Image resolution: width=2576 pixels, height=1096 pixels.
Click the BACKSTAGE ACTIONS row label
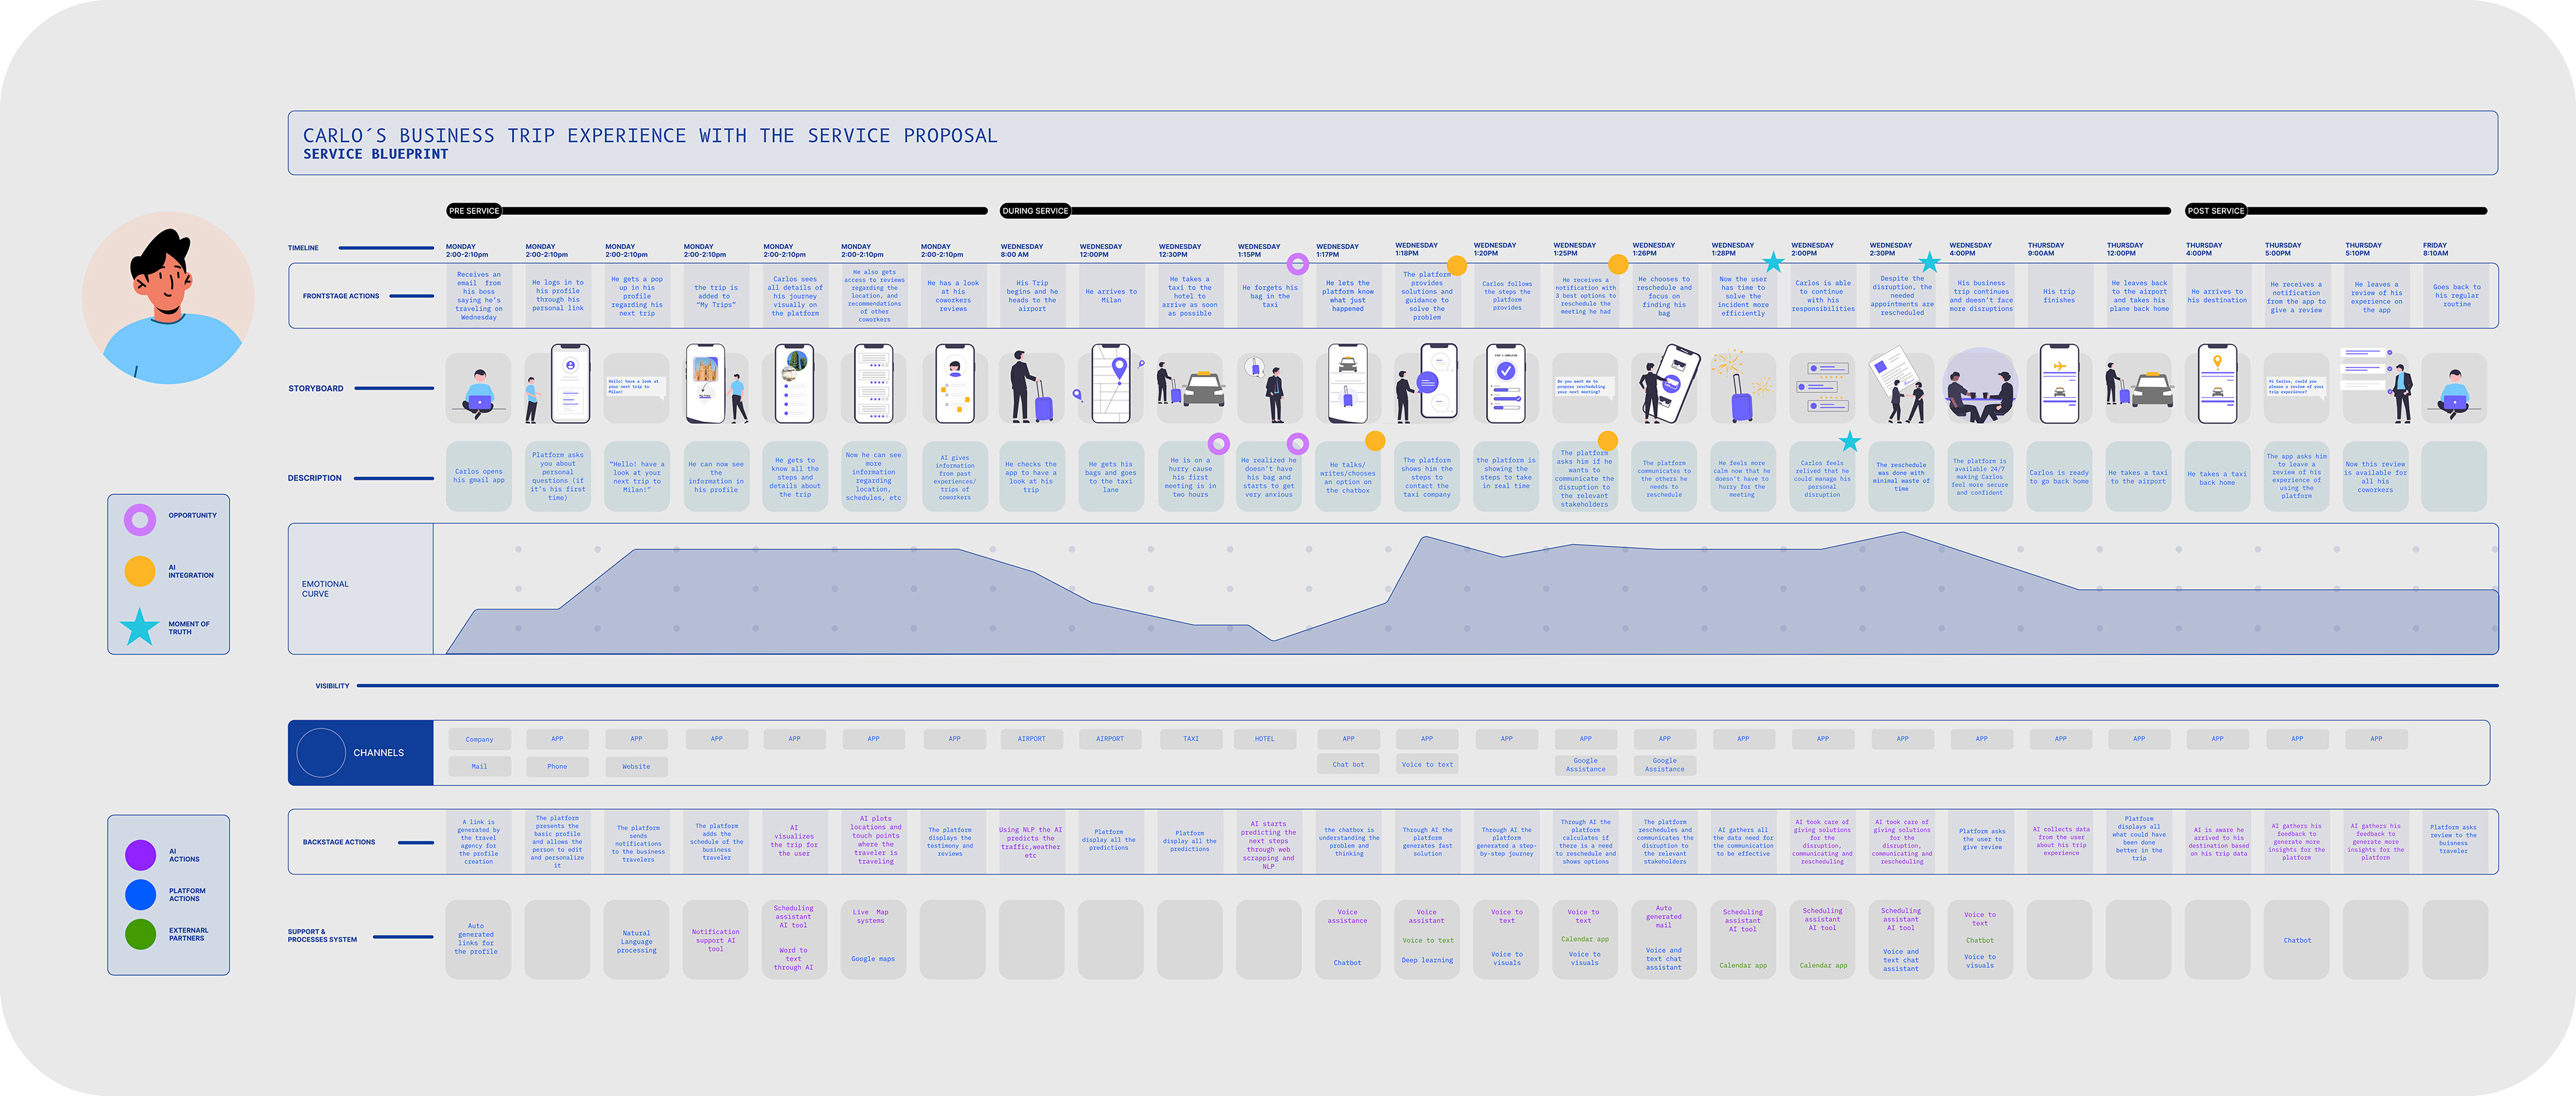point(339,842)
